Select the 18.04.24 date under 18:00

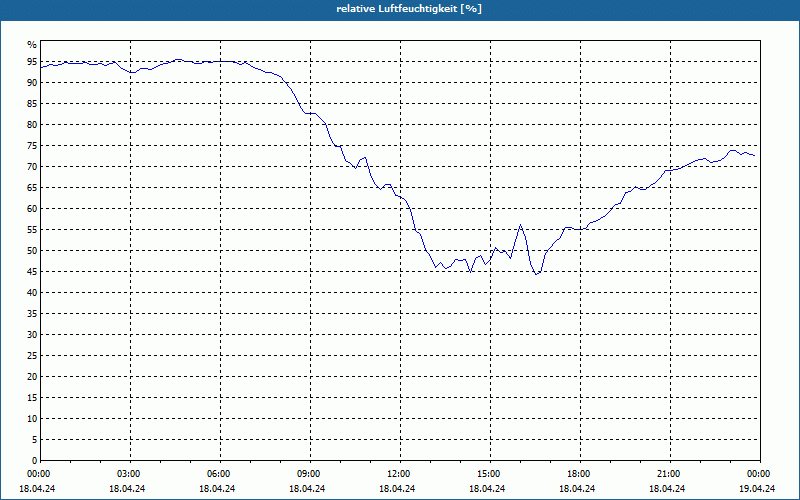coord(577,489)
